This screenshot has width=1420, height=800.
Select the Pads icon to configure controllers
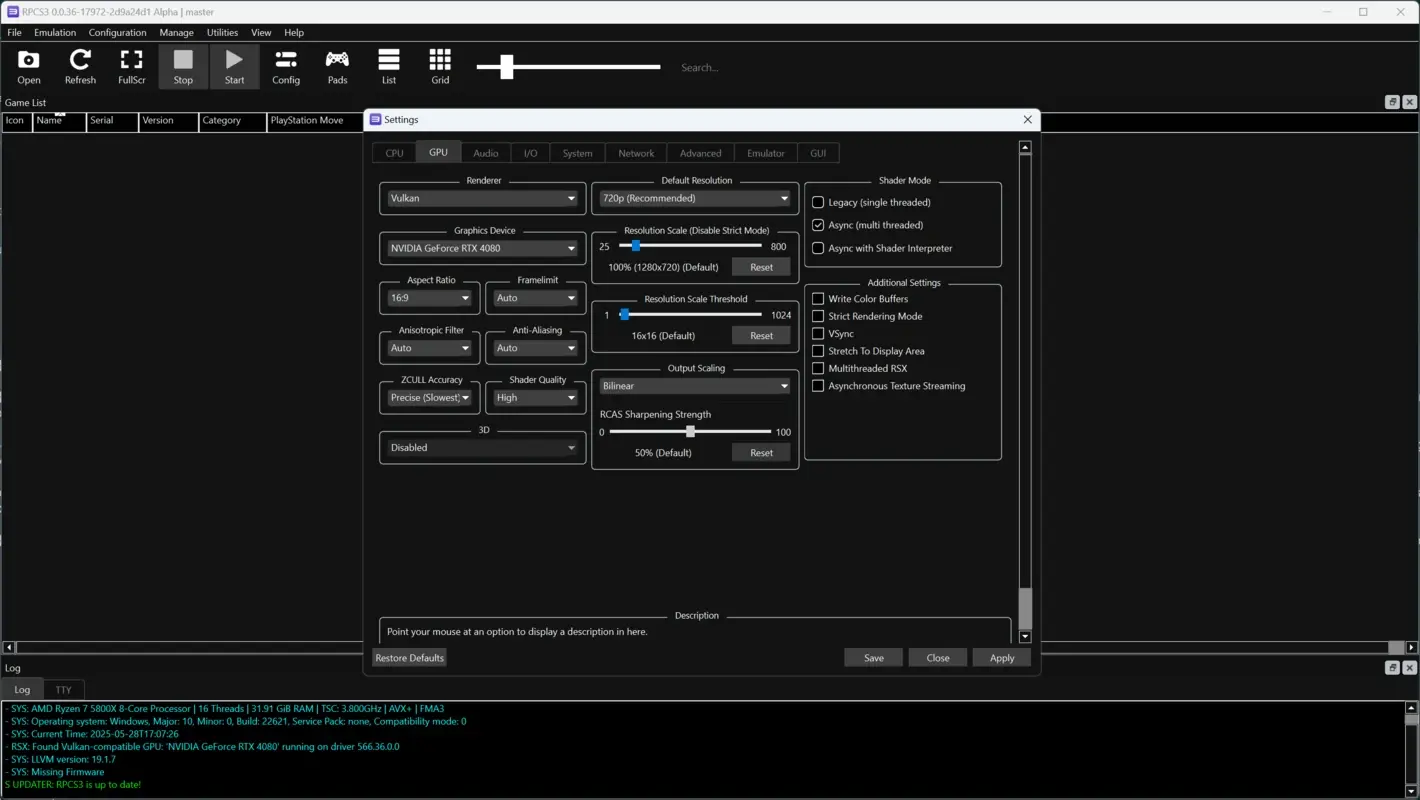click(x=337, y=66)
